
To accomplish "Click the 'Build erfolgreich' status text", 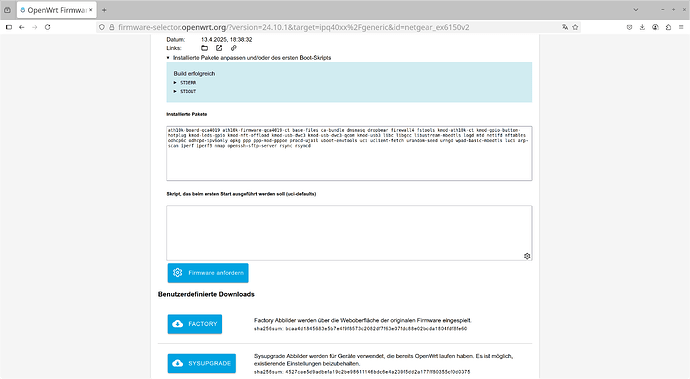I will (194, 74).
